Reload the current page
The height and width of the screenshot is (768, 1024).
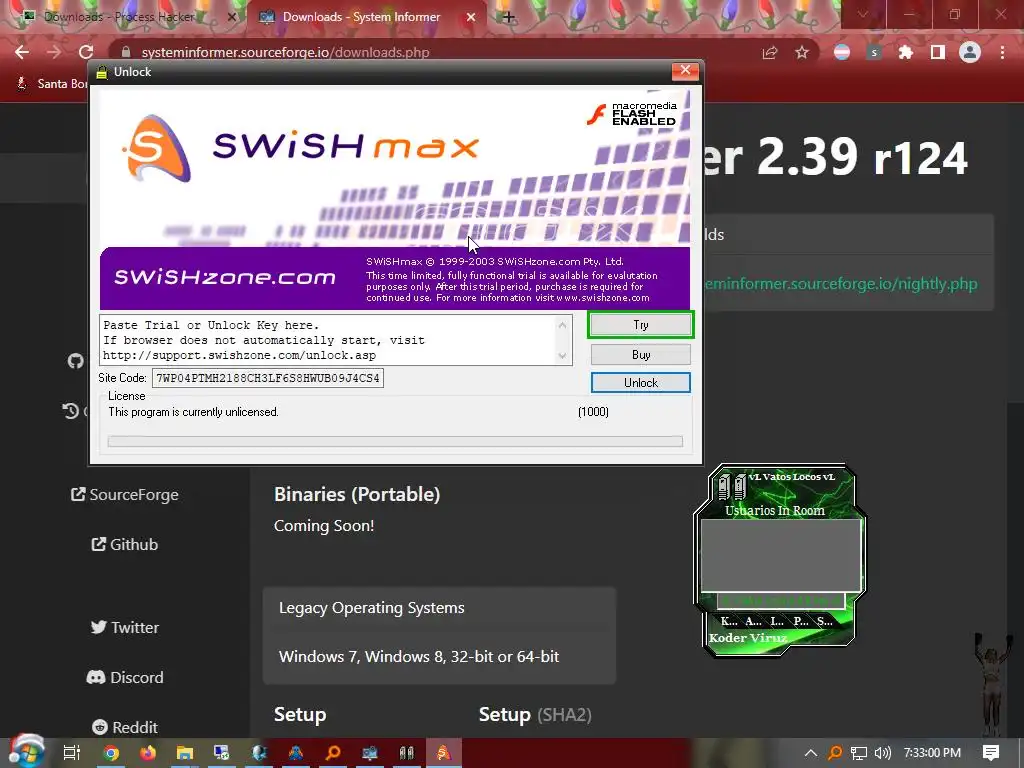86,52
